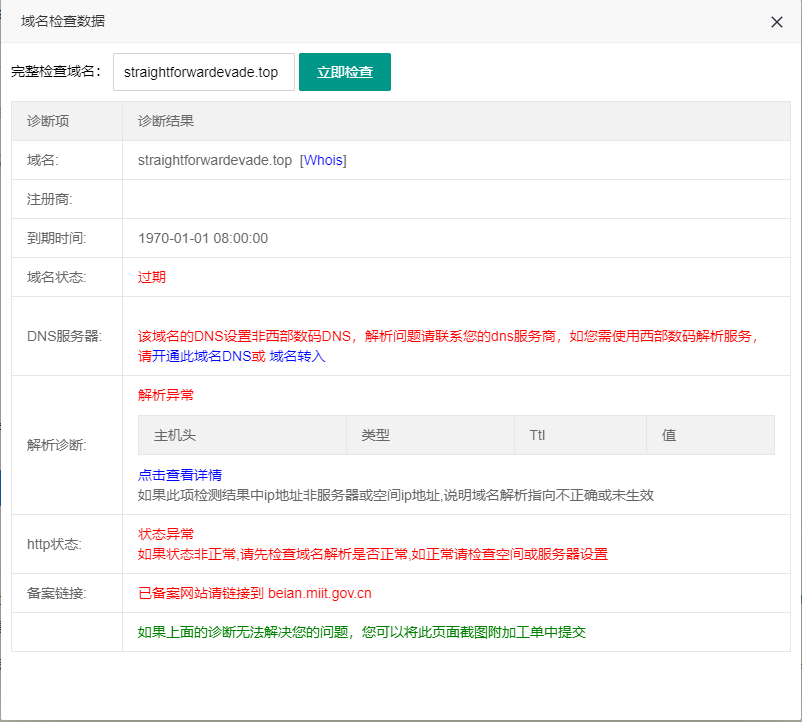
Task: Select the 主机头 column header
Action: coord(175,436)
